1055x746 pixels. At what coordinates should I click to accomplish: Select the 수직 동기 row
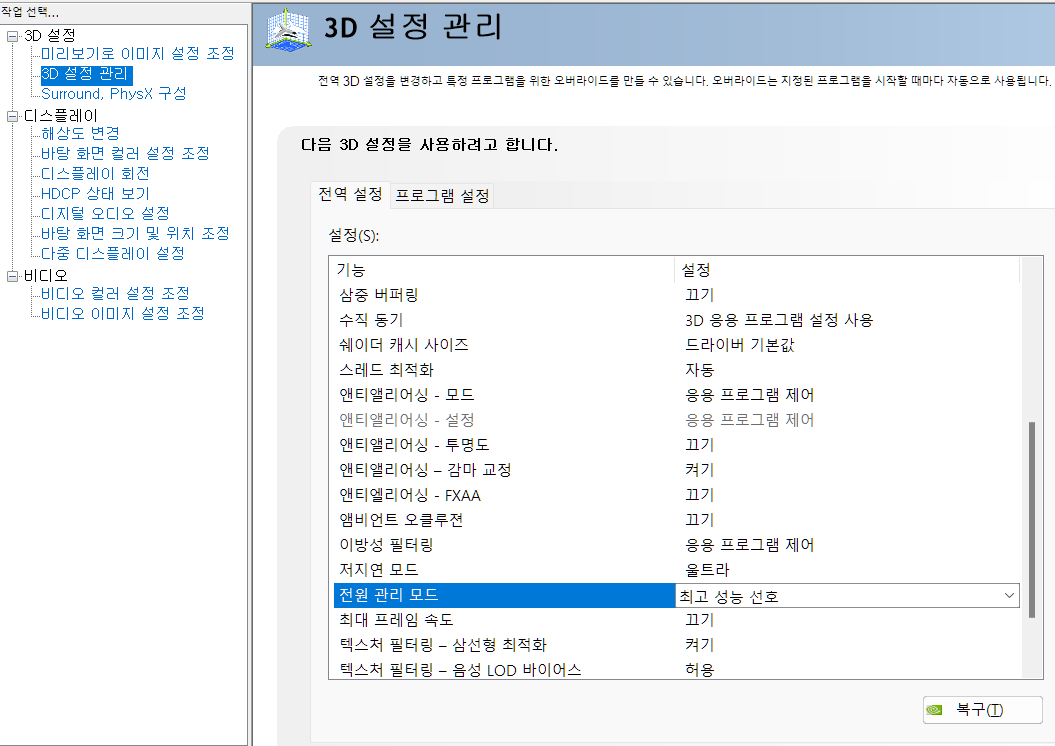click(x=676, y=320)
